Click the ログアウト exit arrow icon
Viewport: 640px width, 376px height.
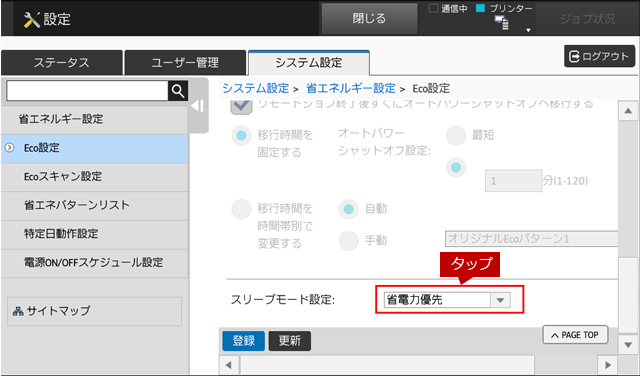pyautogui.click(x=574, y=57)
